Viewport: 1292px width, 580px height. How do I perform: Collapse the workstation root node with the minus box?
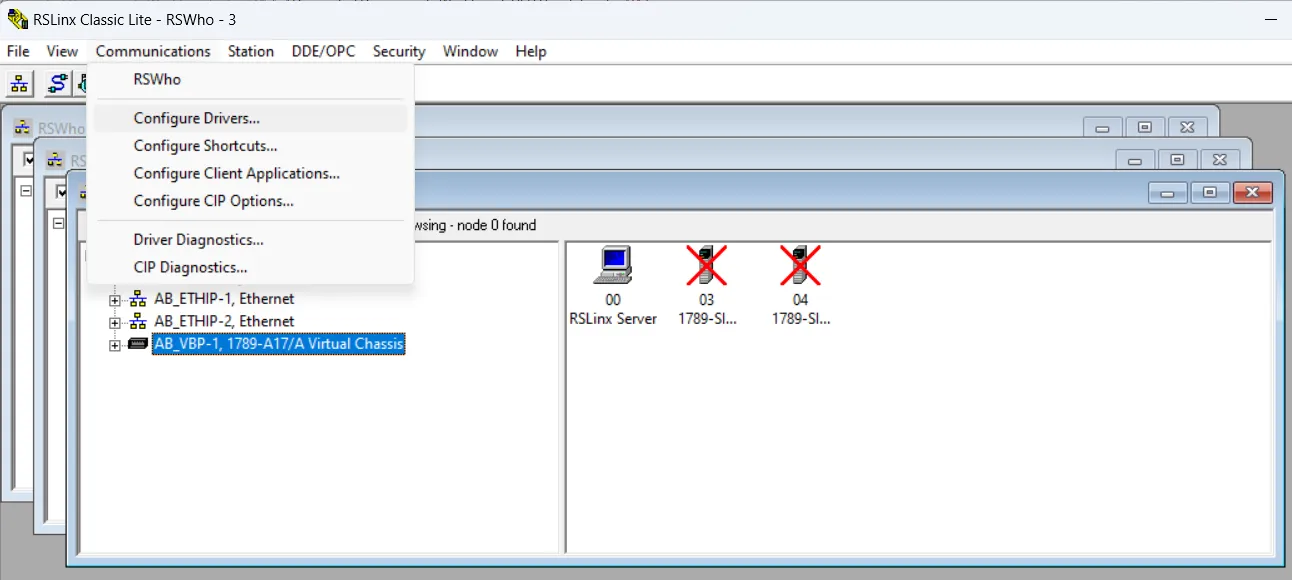coord(58,221)
